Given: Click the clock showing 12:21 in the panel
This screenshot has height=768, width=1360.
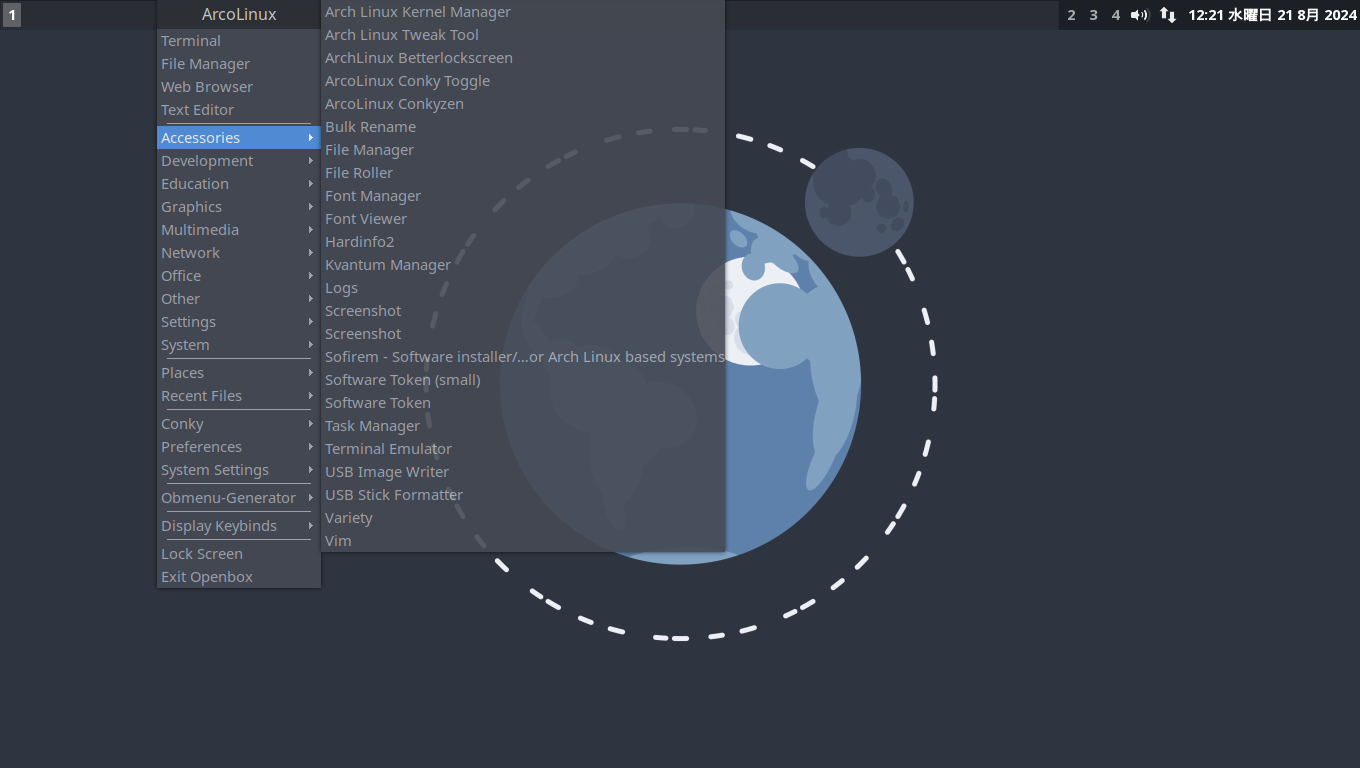Looking at the screenshot, I should point(1272,15).
